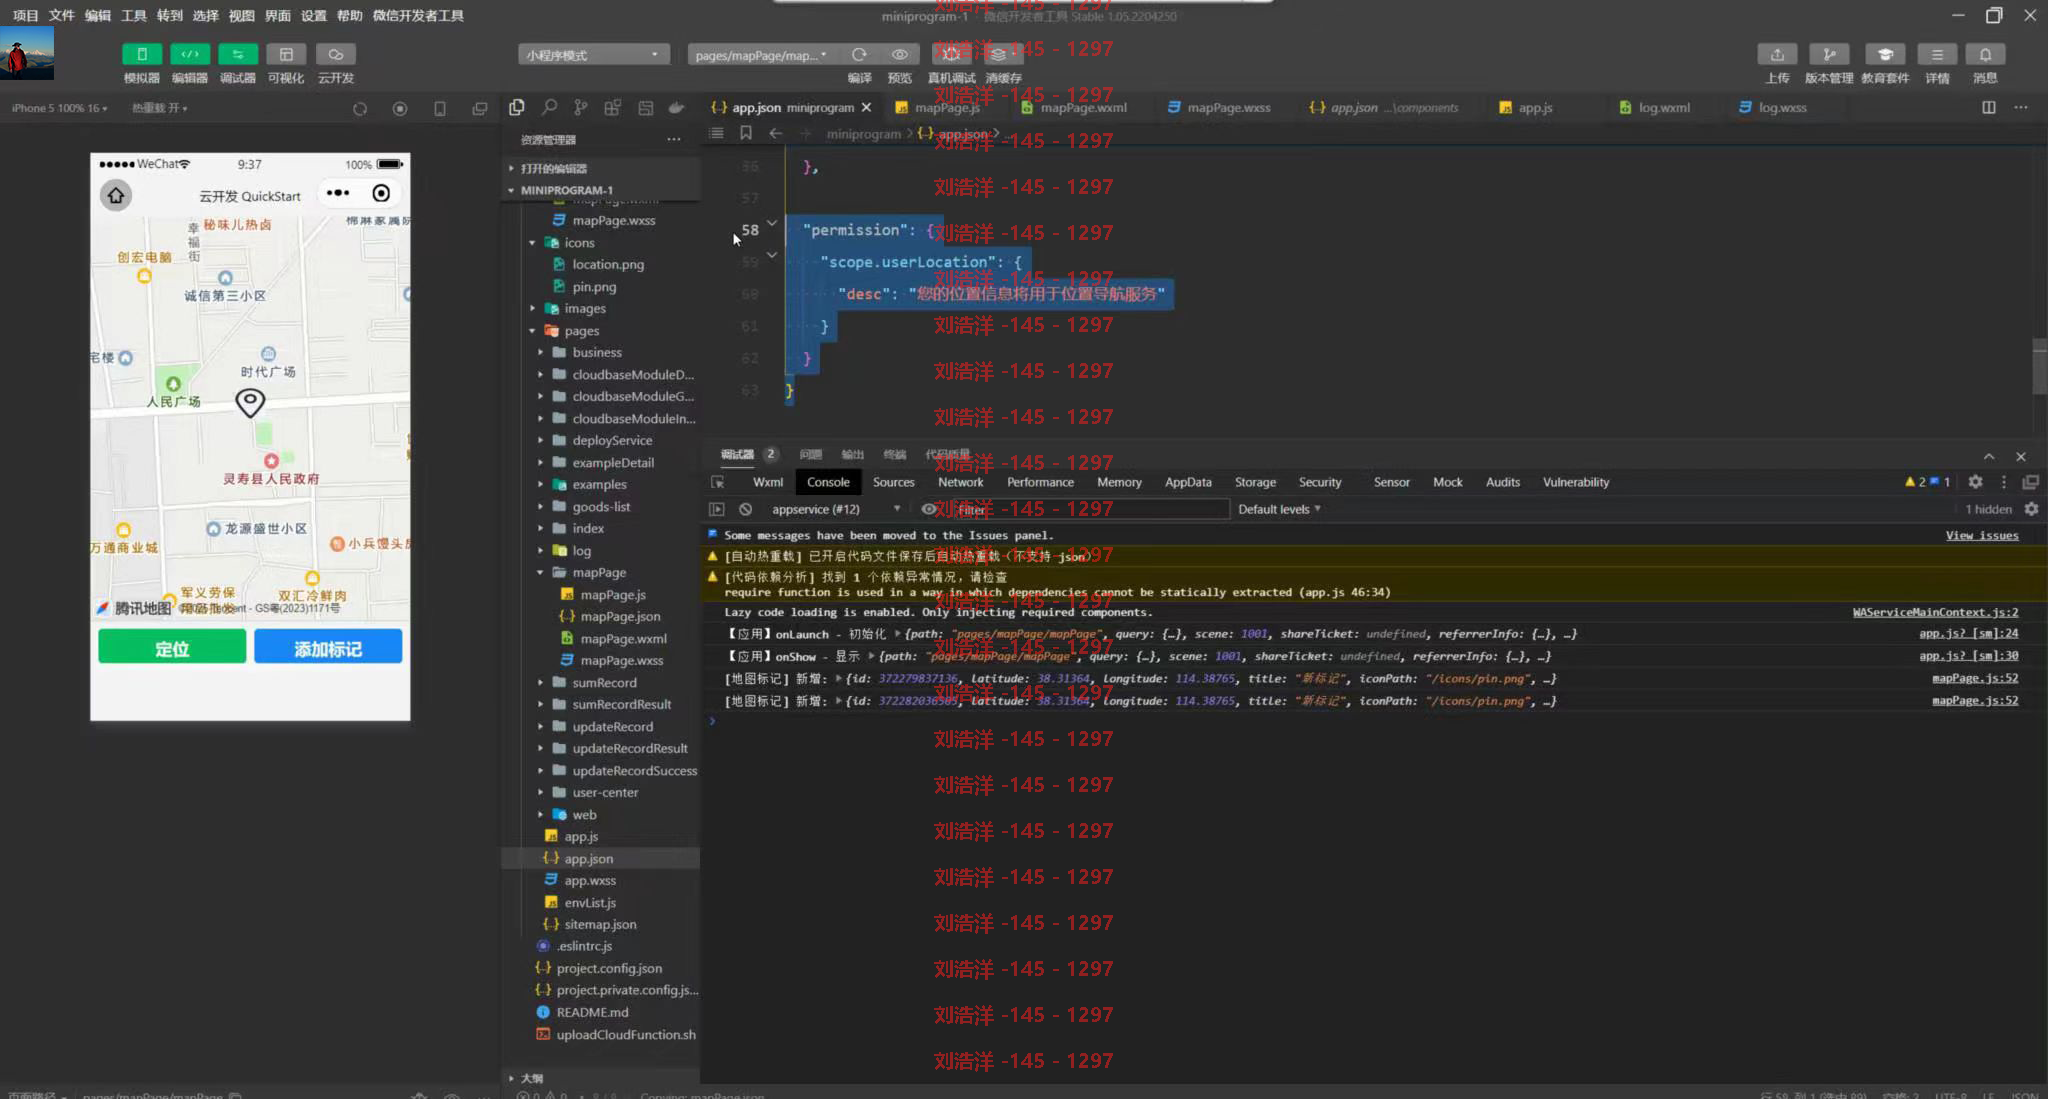This screenshot has height=1099, width=2048.
Task: Click the editor vertical scrollbar
Action: click(2039, 367)
